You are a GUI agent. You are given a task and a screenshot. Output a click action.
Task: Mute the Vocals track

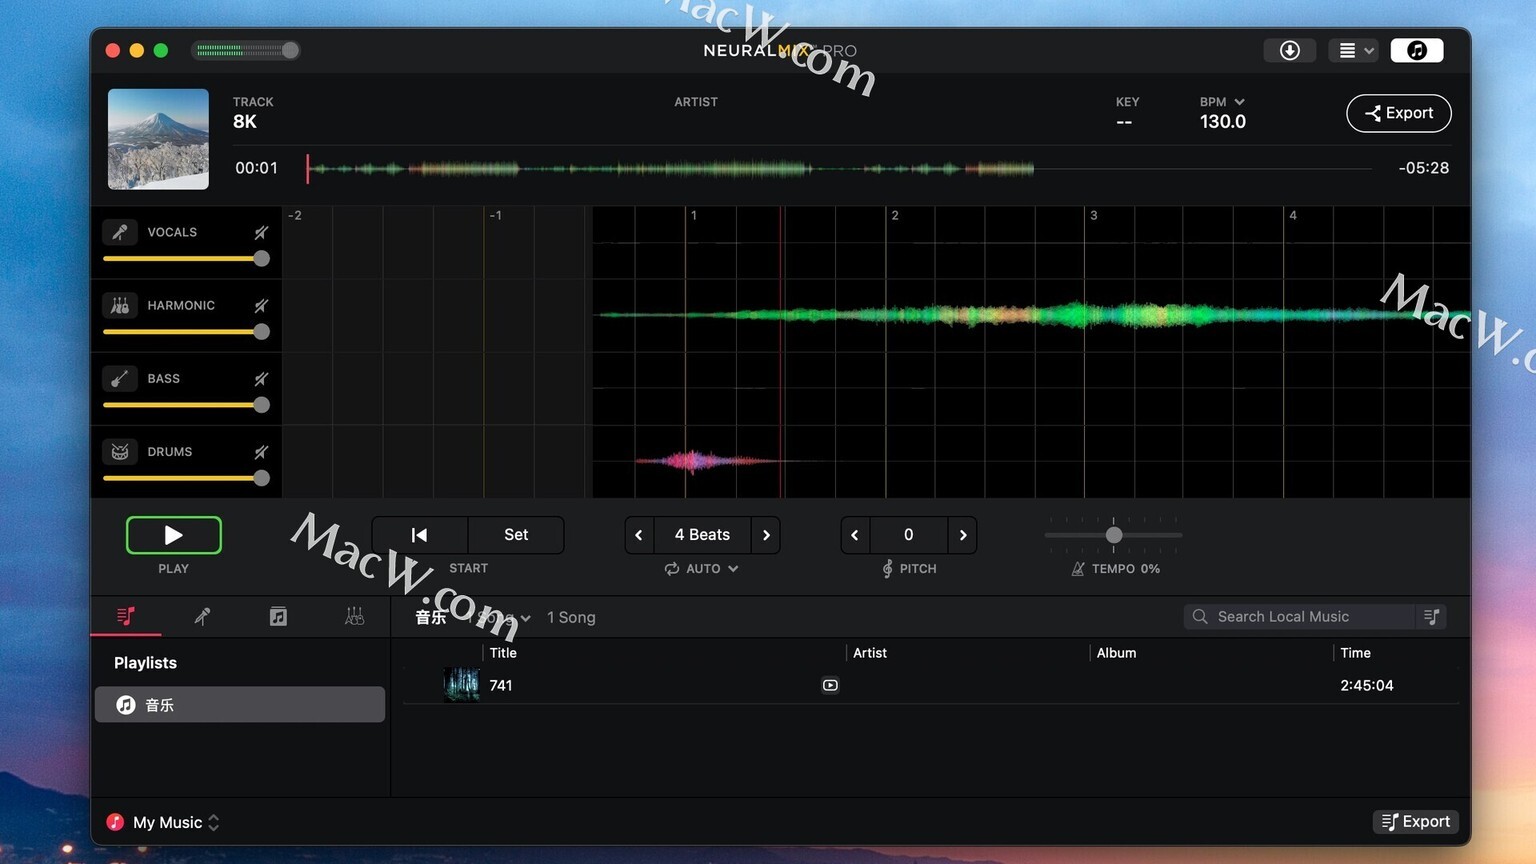tap(261, 232)
